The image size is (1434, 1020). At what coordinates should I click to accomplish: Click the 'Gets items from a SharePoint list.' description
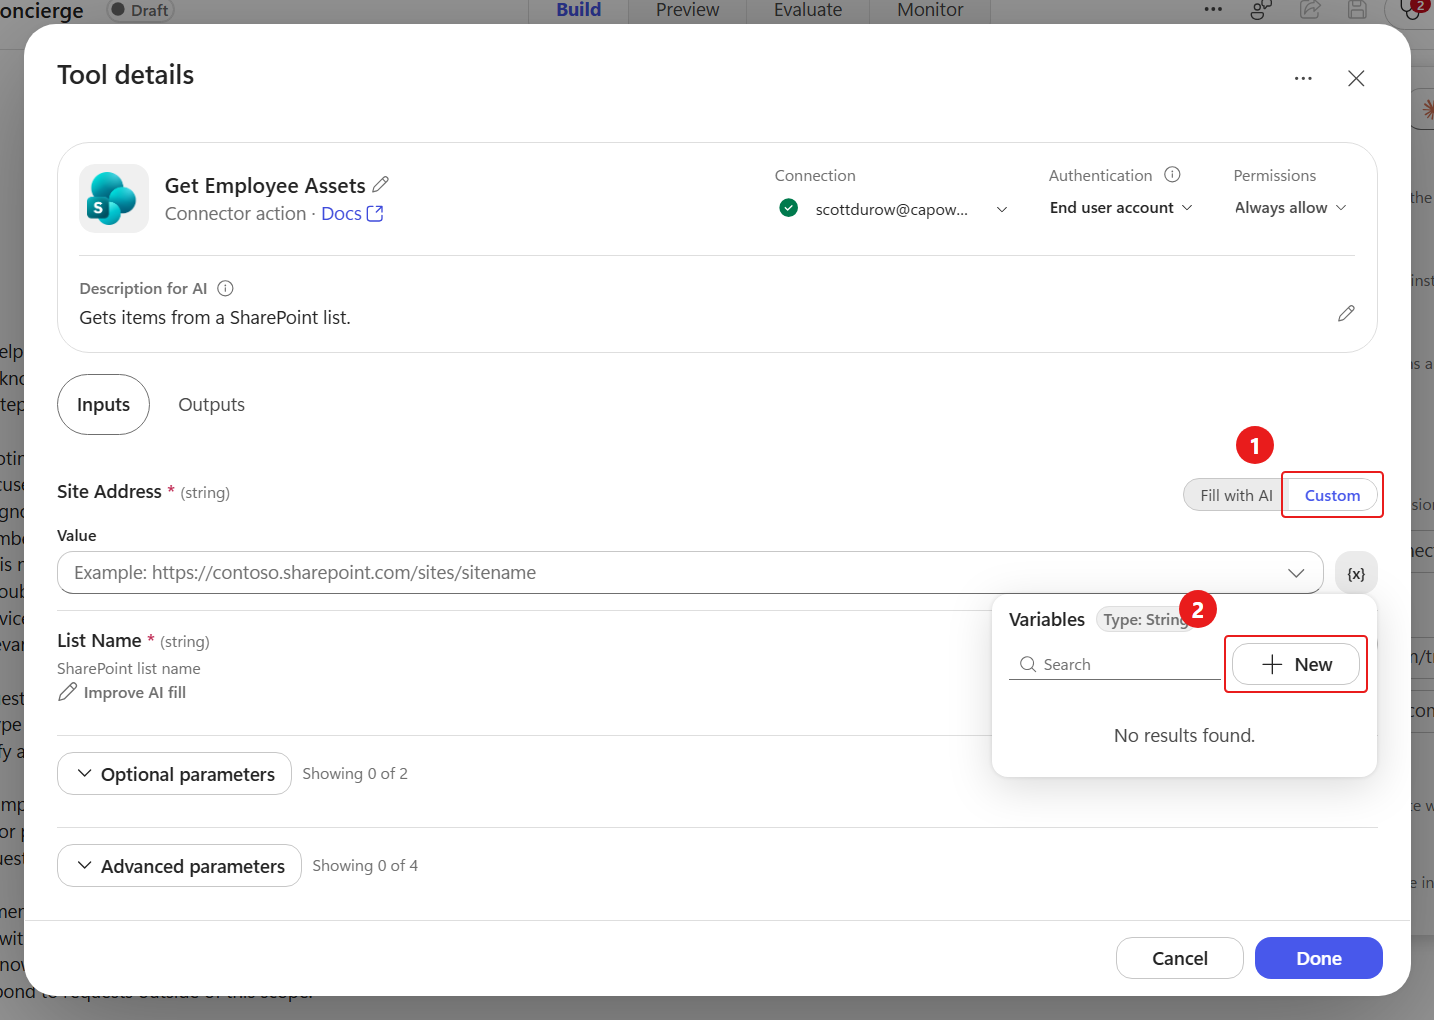pos(215,318)
